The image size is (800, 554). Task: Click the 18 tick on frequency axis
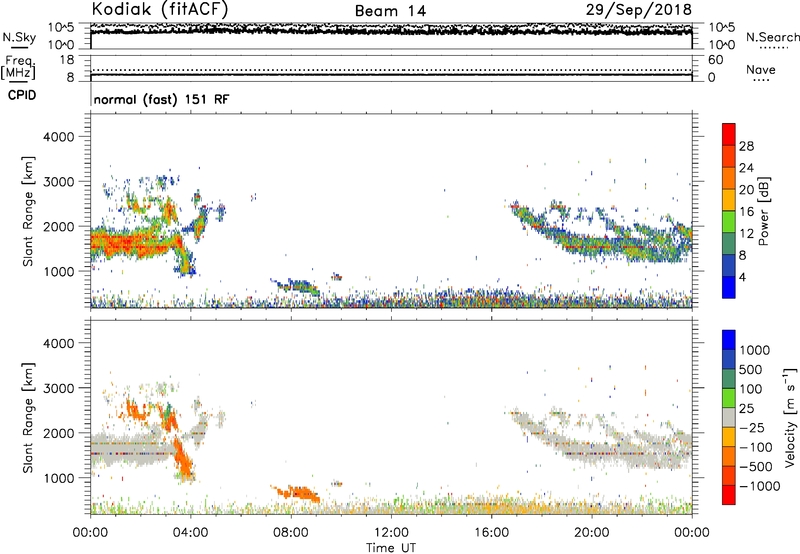[x=67, y=60]
